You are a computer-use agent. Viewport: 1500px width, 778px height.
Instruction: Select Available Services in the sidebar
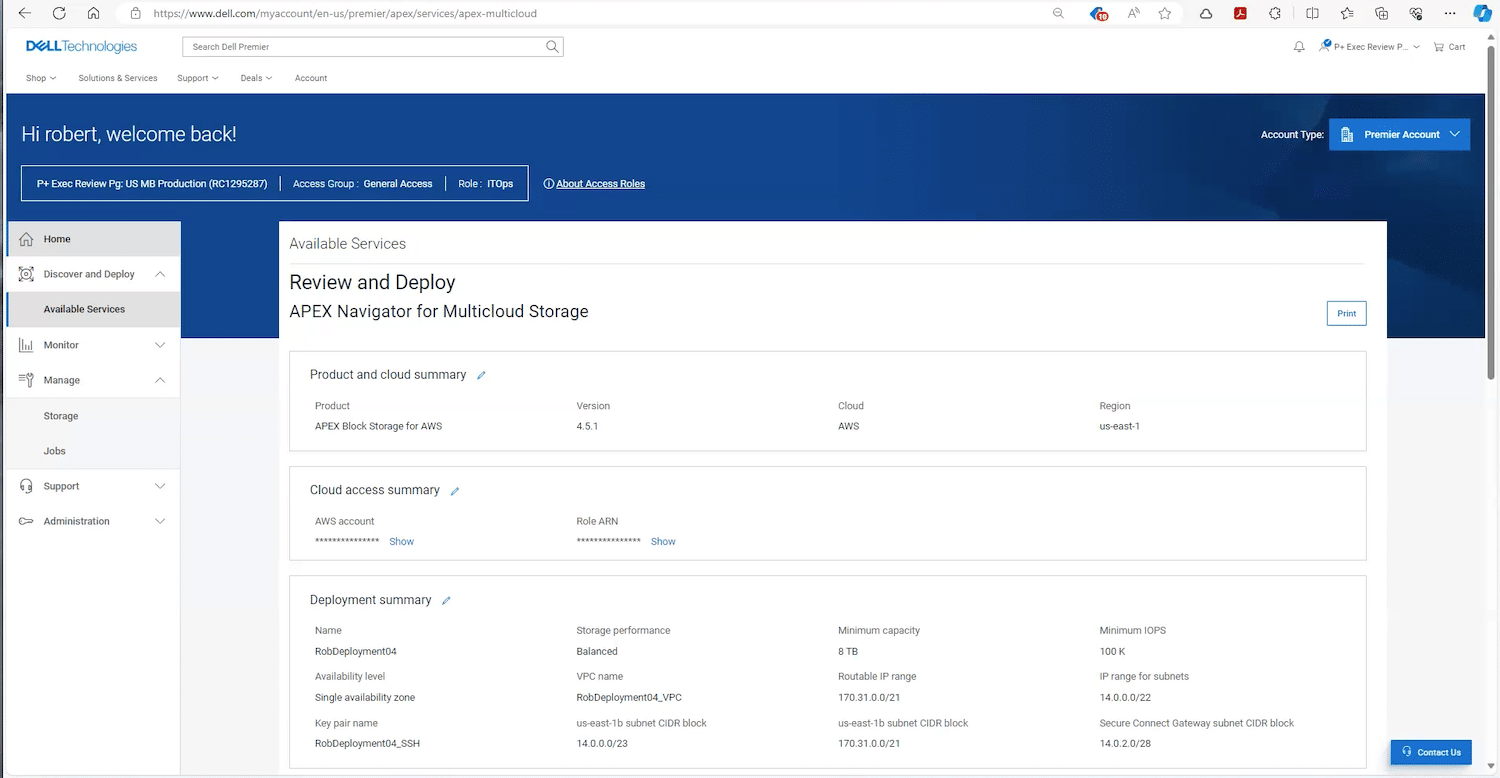tap(93, 309)
